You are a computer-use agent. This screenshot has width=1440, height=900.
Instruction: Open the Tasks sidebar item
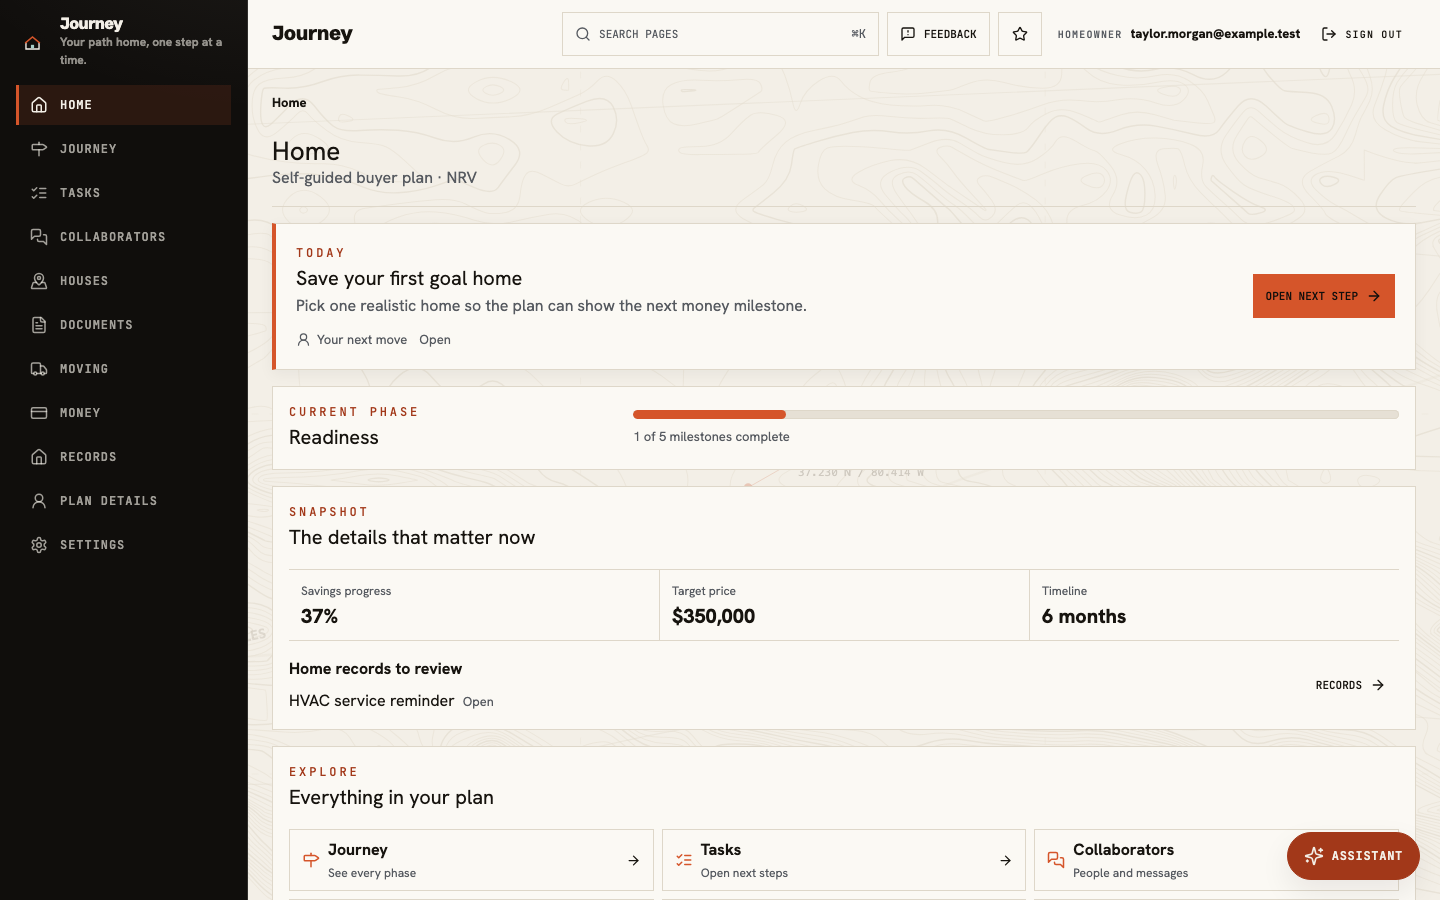click(x=124, y=193)
